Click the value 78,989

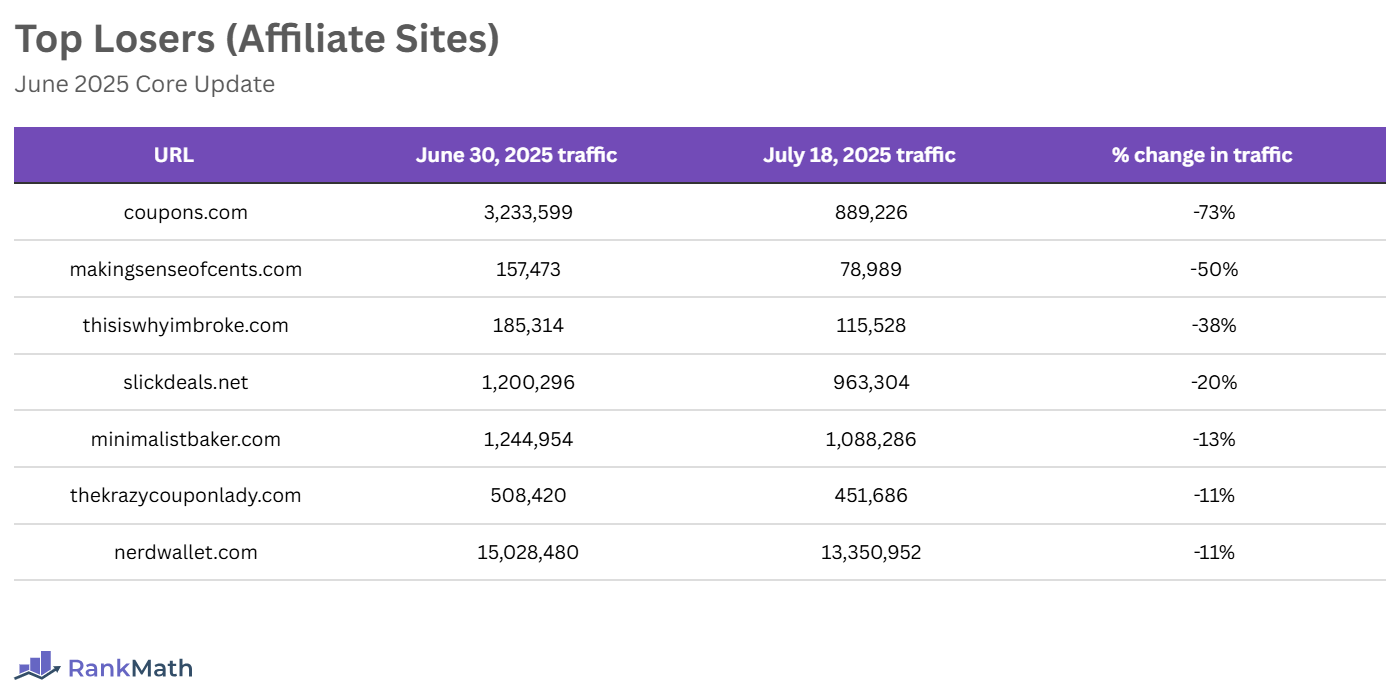coord(871,269)
